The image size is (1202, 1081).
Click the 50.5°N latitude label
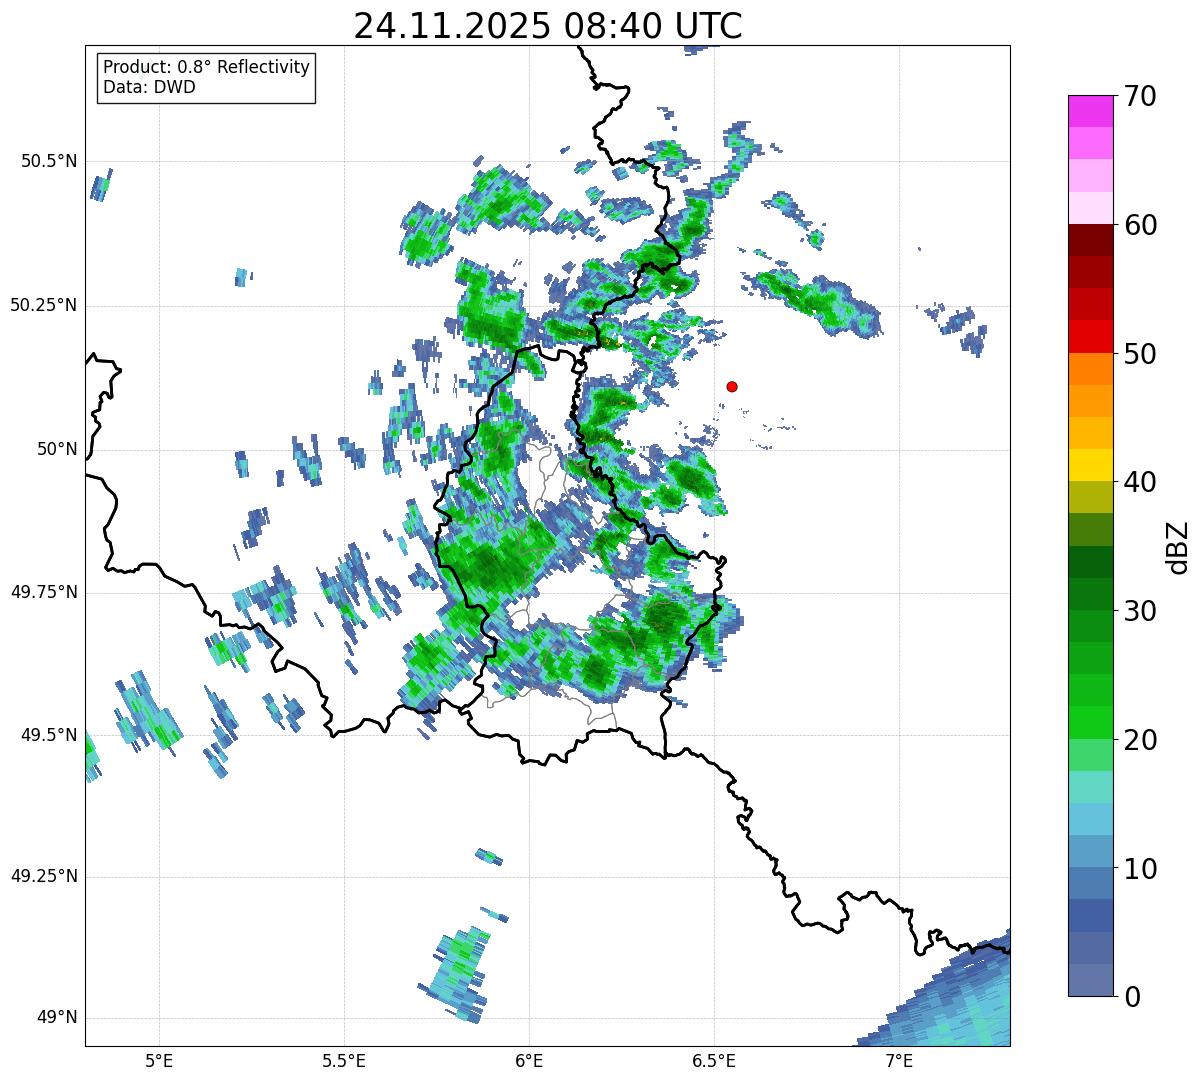[x=49, y=161]
